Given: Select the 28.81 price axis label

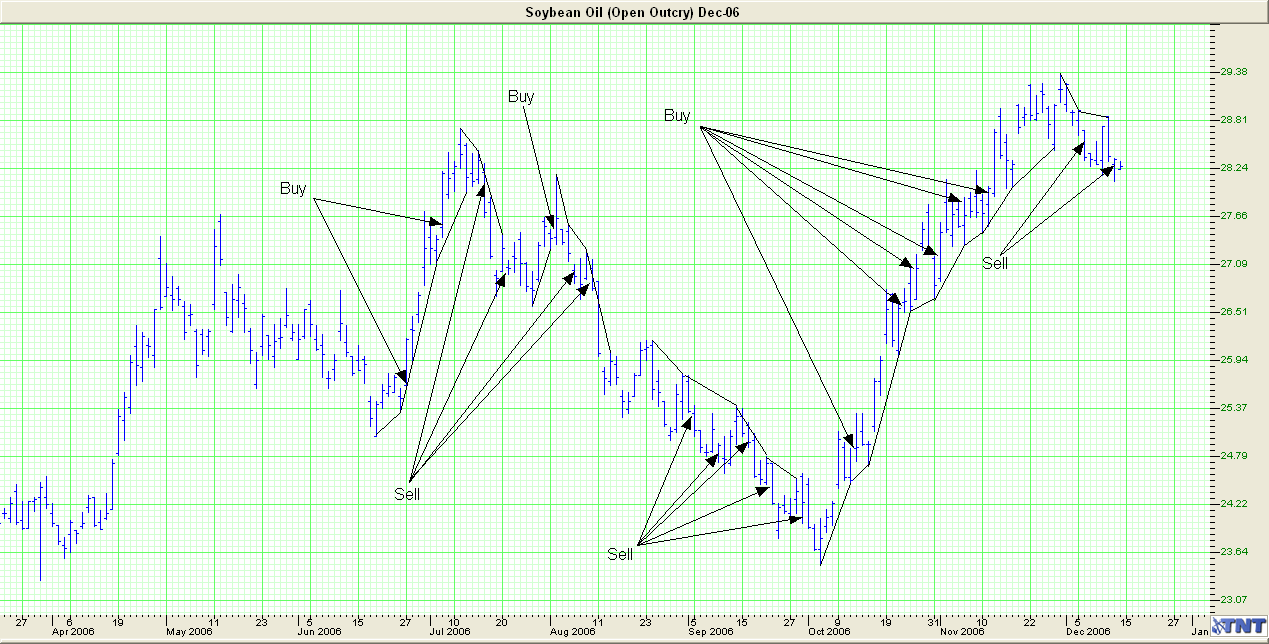Looking at the screenshot, I should coord(1233,120).
